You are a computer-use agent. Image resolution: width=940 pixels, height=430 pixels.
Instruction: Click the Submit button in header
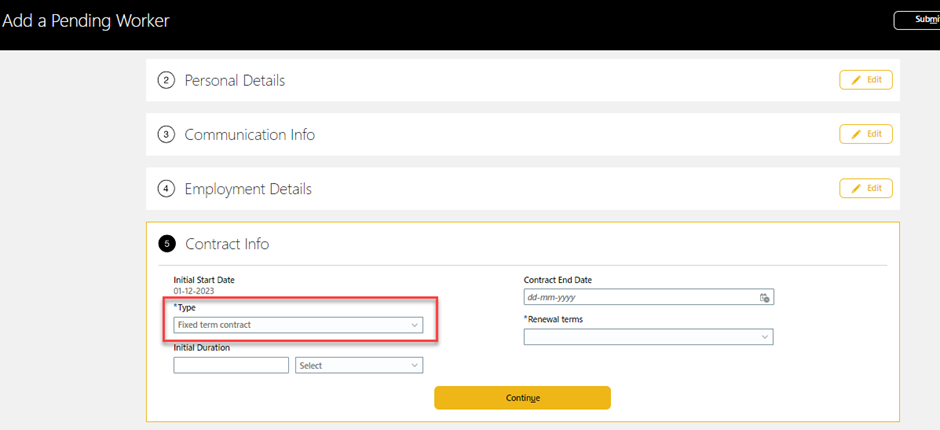[917, 20]
